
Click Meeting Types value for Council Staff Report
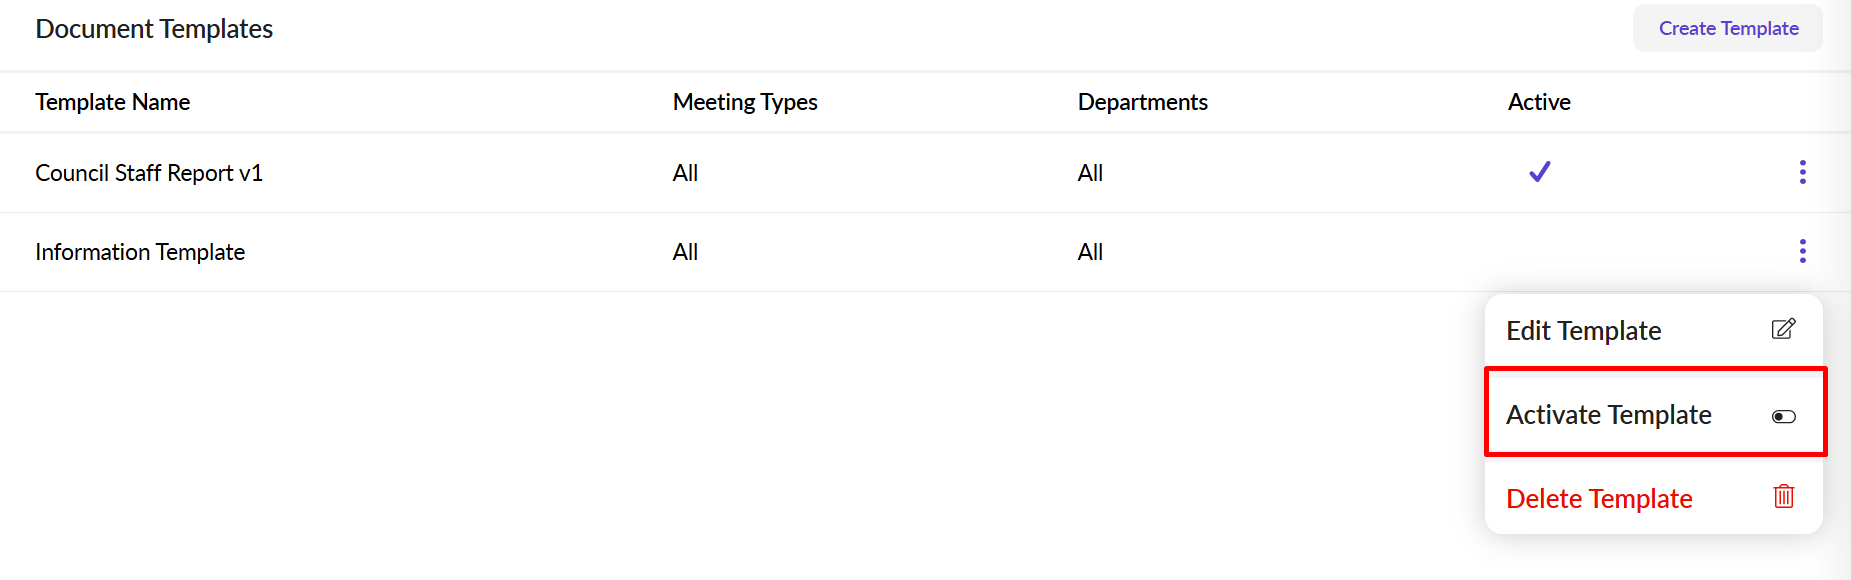click(x=685, y=173)
